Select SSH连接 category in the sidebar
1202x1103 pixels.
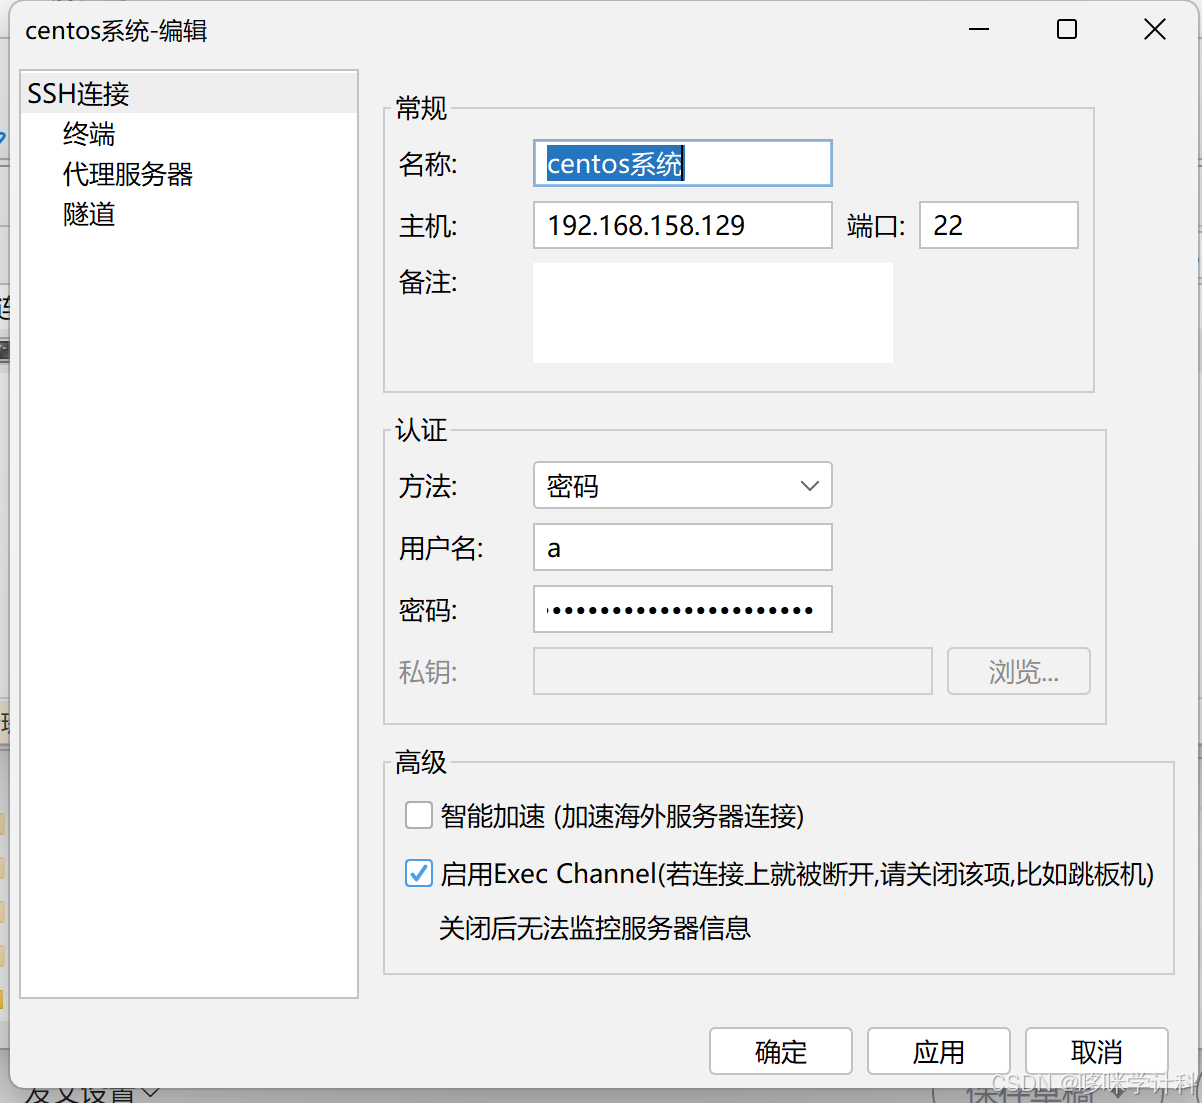(x=77, y=93)
